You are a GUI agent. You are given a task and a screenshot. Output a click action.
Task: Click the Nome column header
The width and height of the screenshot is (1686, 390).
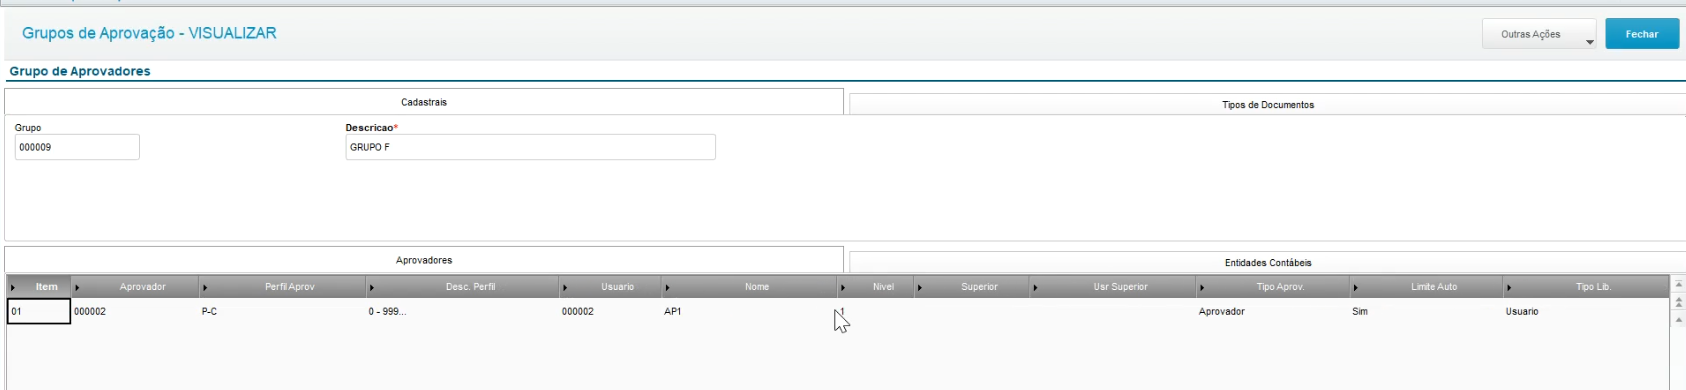750,287
